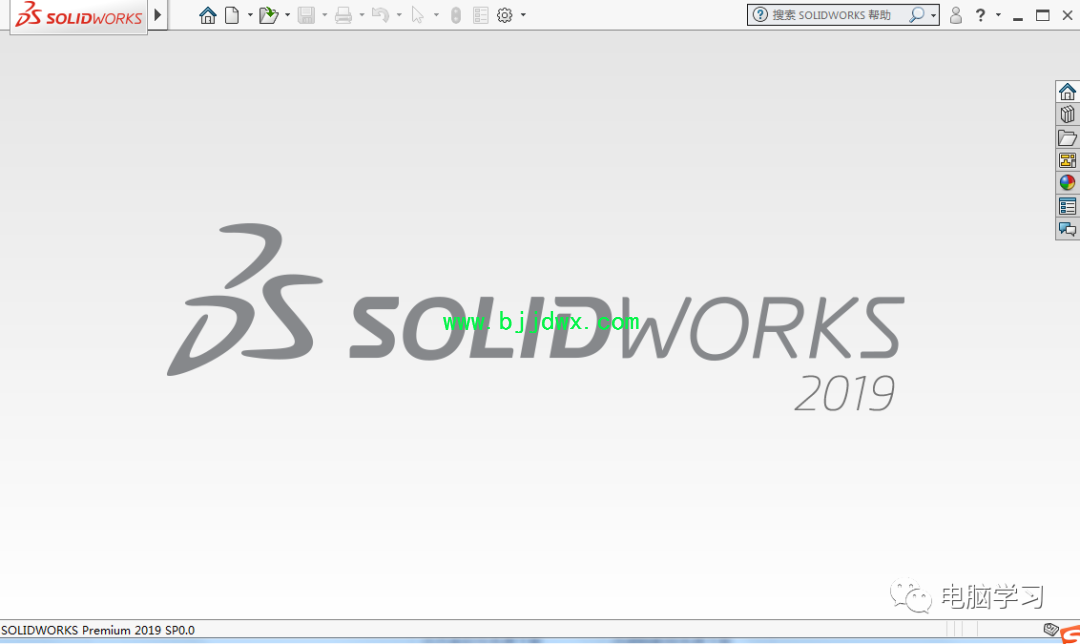Expand the menu bar flyout arrow beside the SOLIDWORKS logo
Screen dimensions: 1080x644
point(158,14)
